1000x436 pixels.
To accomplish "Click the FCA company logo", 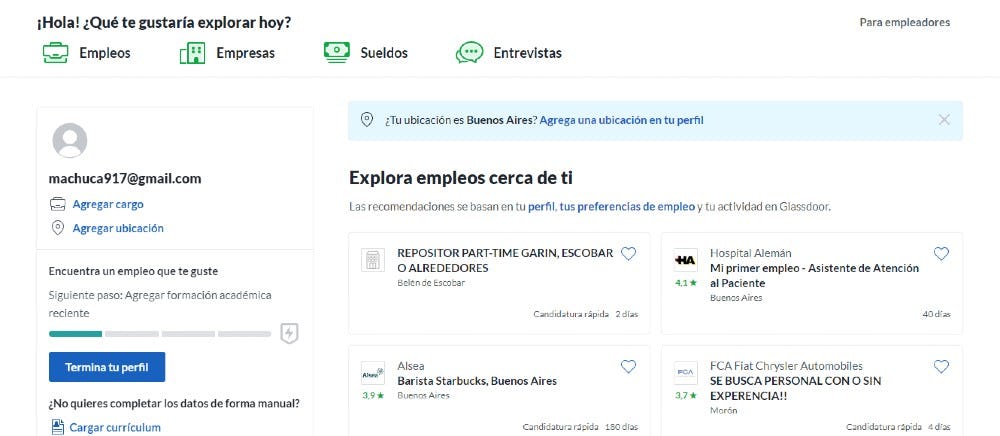I will pyautogui.click(x=686, y=373).
